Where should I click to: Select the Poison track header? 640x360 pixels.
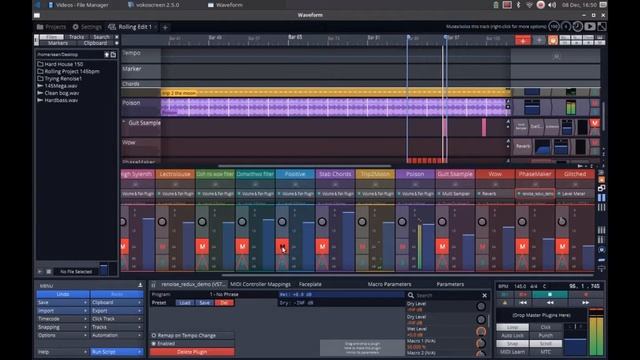[x=141, y=107]
